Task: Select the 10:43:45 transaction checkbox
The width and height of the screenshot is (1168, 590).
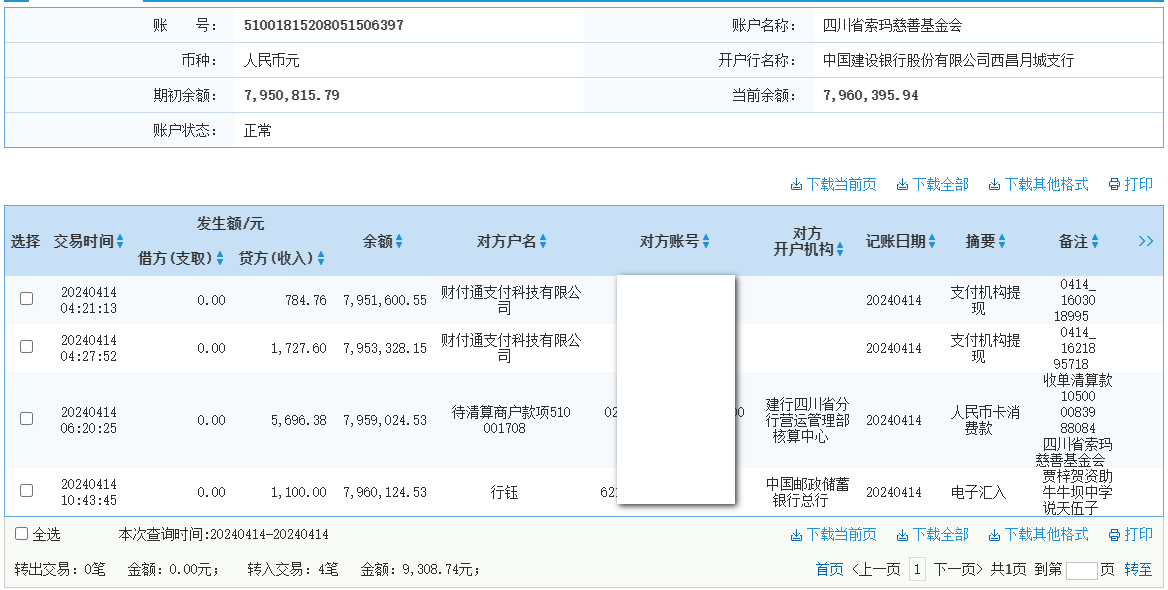Action: coord(26,490)
